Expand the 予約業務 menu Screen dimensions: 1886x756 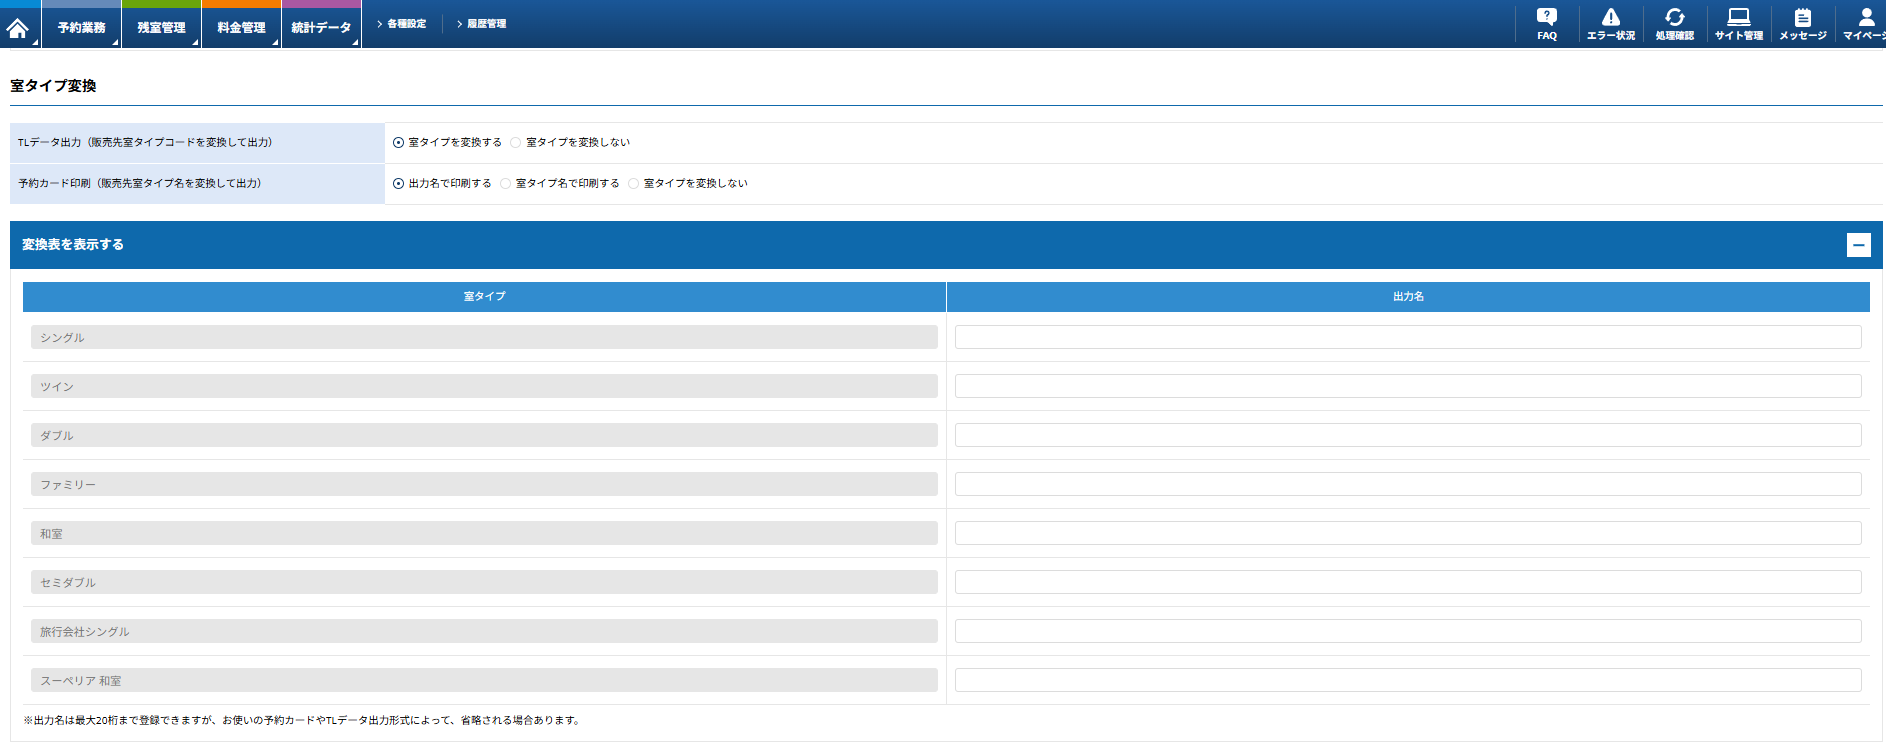81,27
